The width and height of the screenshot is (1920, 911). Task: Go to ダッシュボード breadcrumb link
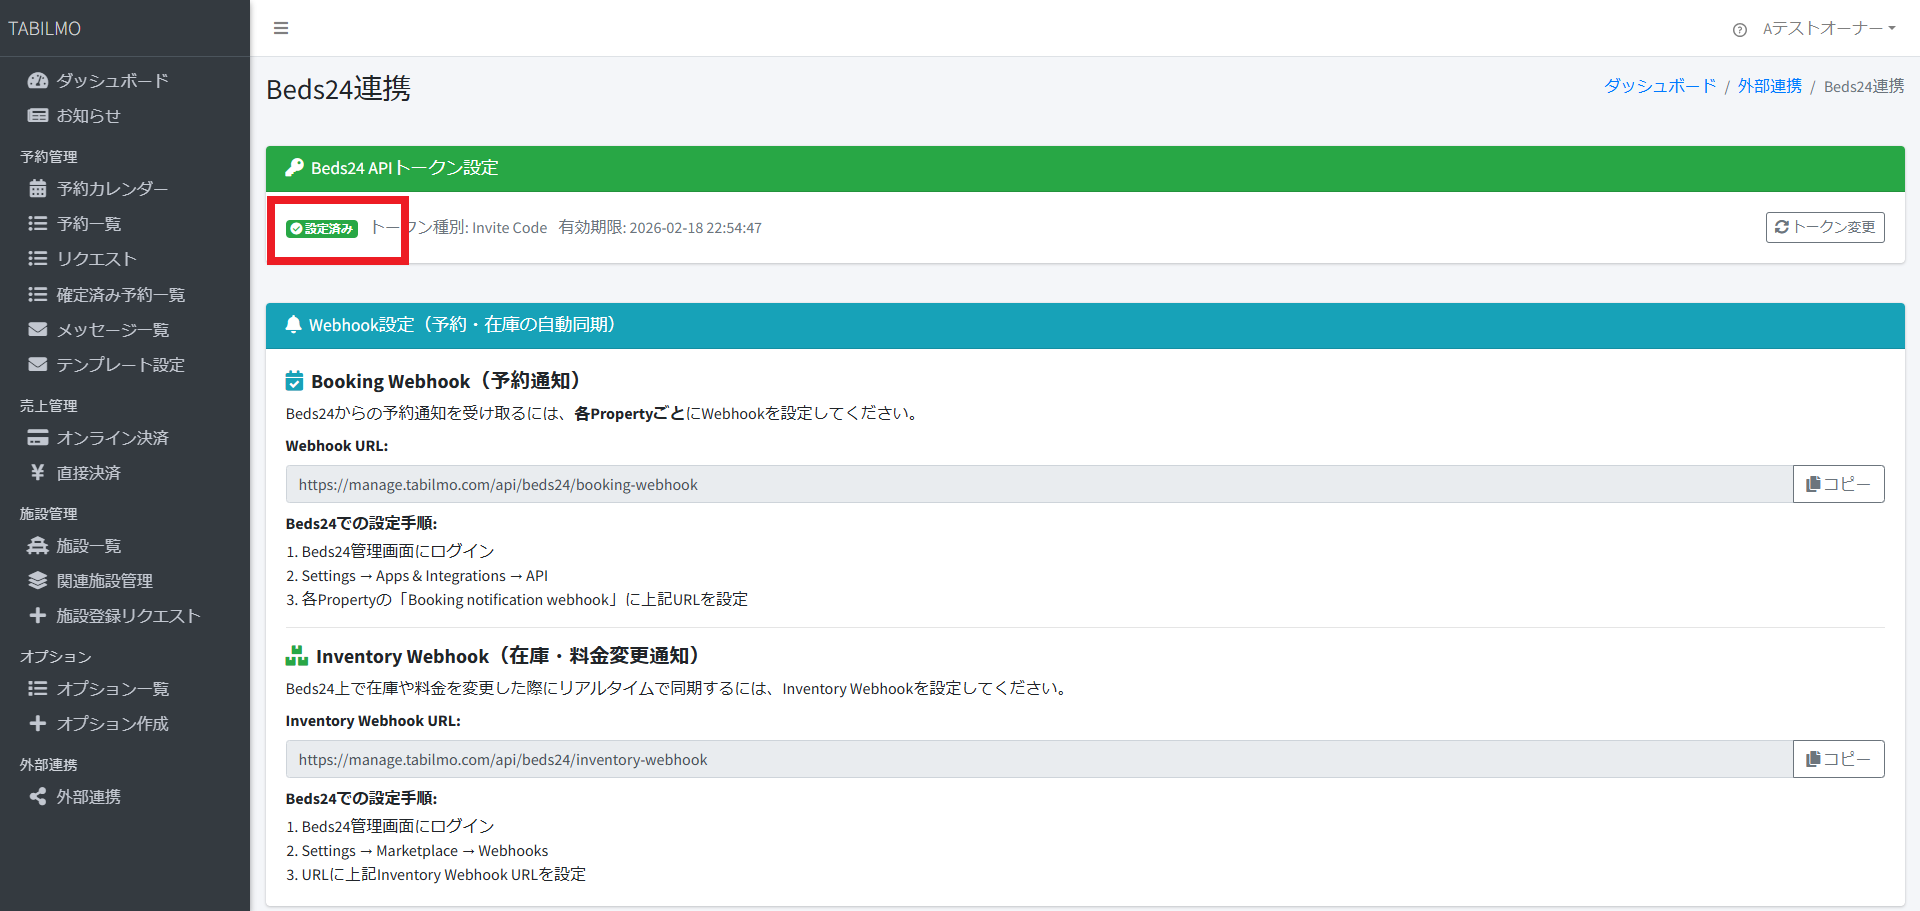[1660, 86]
